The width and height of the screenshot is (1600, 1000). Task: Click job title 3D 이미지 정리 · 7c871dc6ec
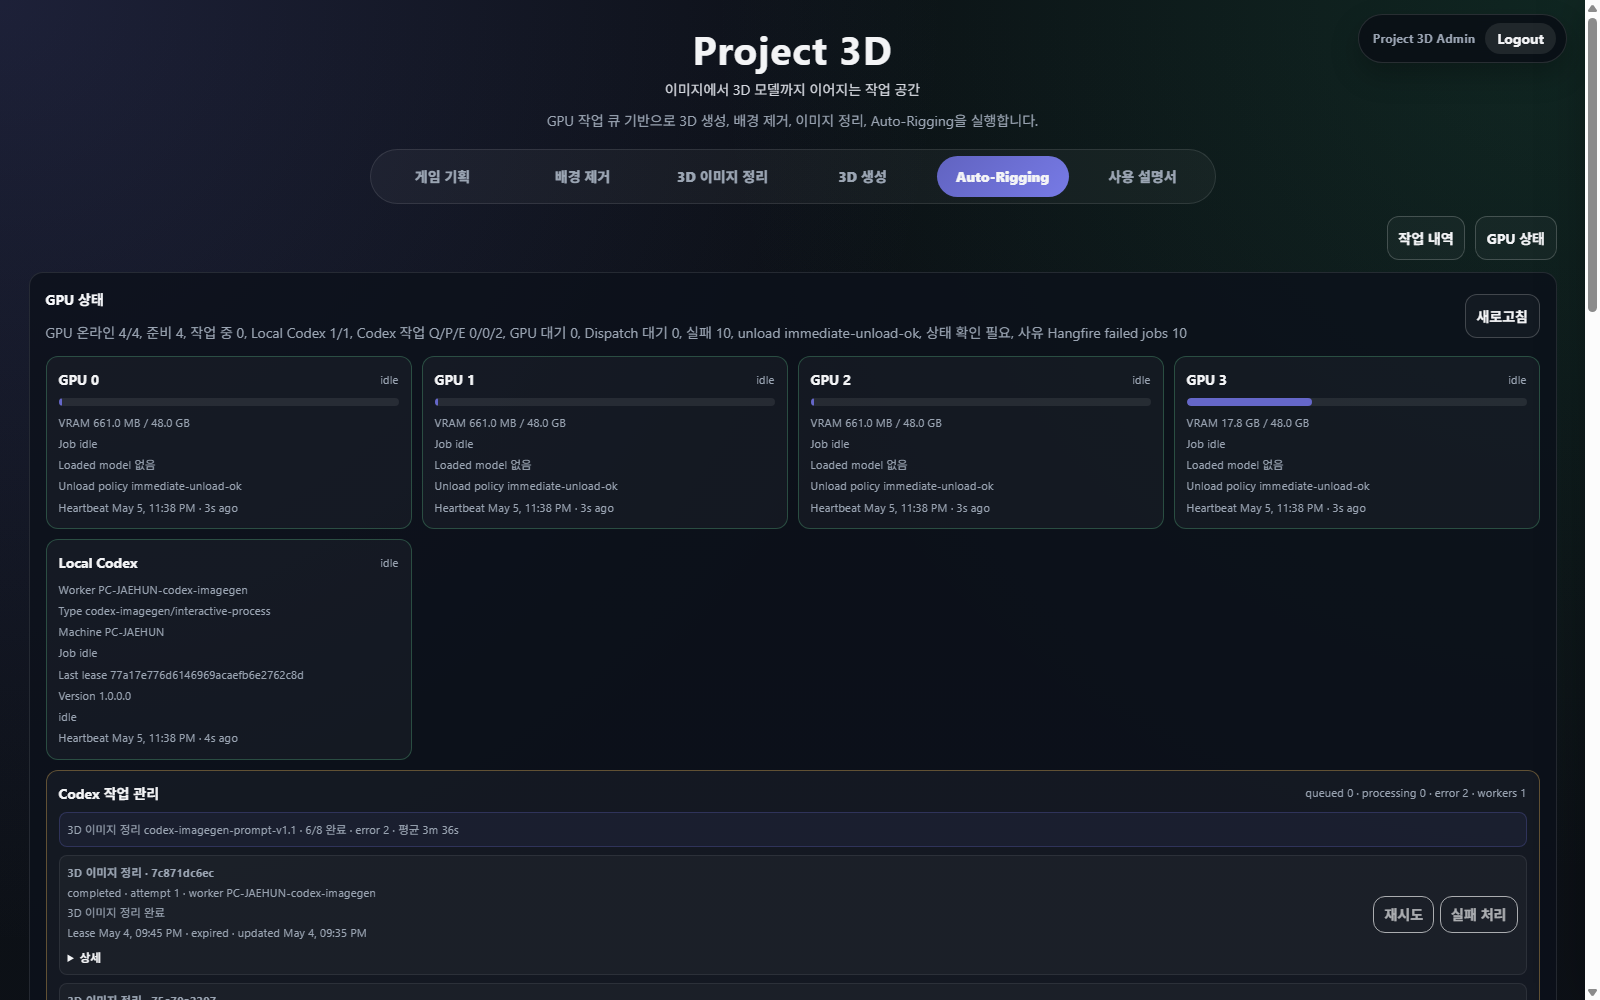point(140,873)
